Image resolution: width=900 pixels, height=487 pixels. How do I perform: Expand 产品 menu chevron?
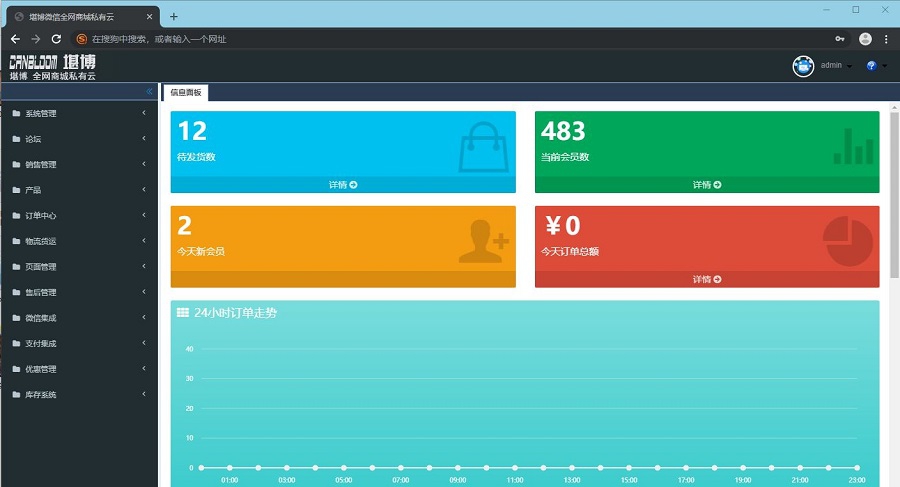click(x=144, y=190)
